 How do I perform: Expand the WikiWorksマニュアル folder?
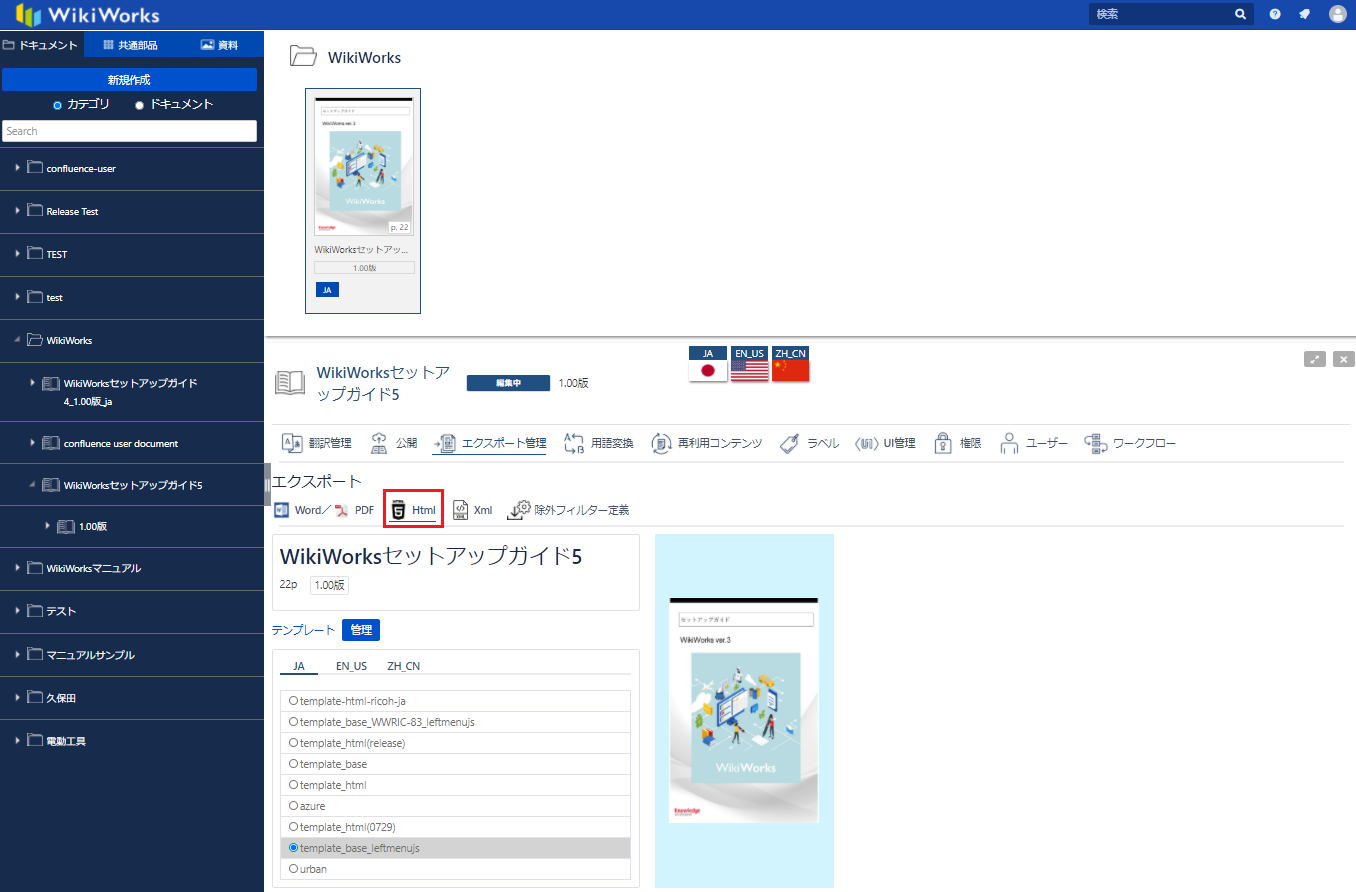pos(17,568)
